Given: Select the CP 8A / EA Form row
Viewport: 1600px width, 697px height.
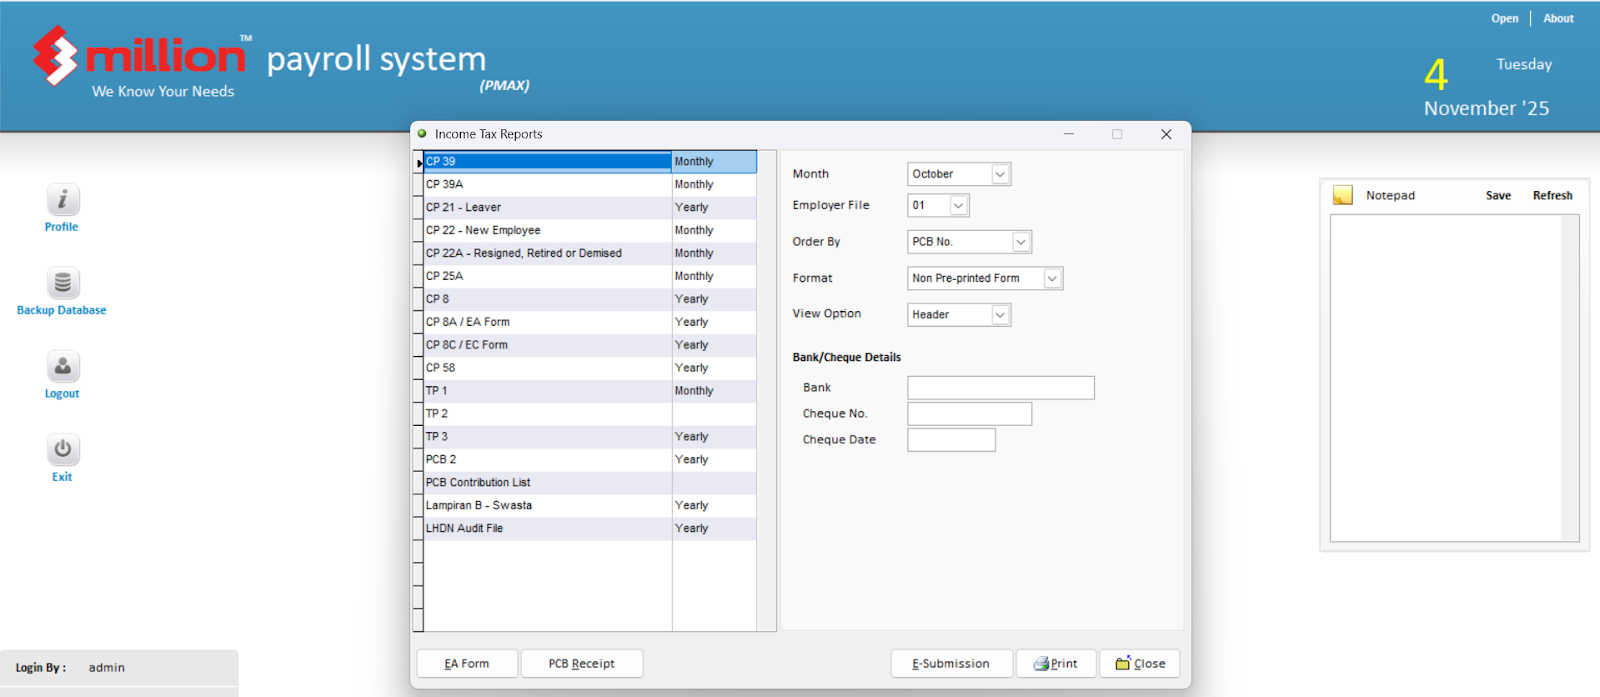Looking at the screenshot, I should (x=546, y=322).
